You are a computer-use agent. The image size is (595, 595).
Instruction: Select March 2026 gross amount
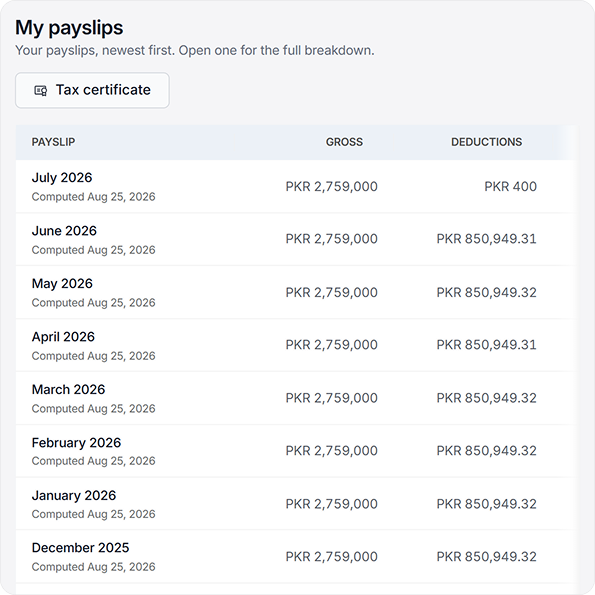(x=332, y=398)
